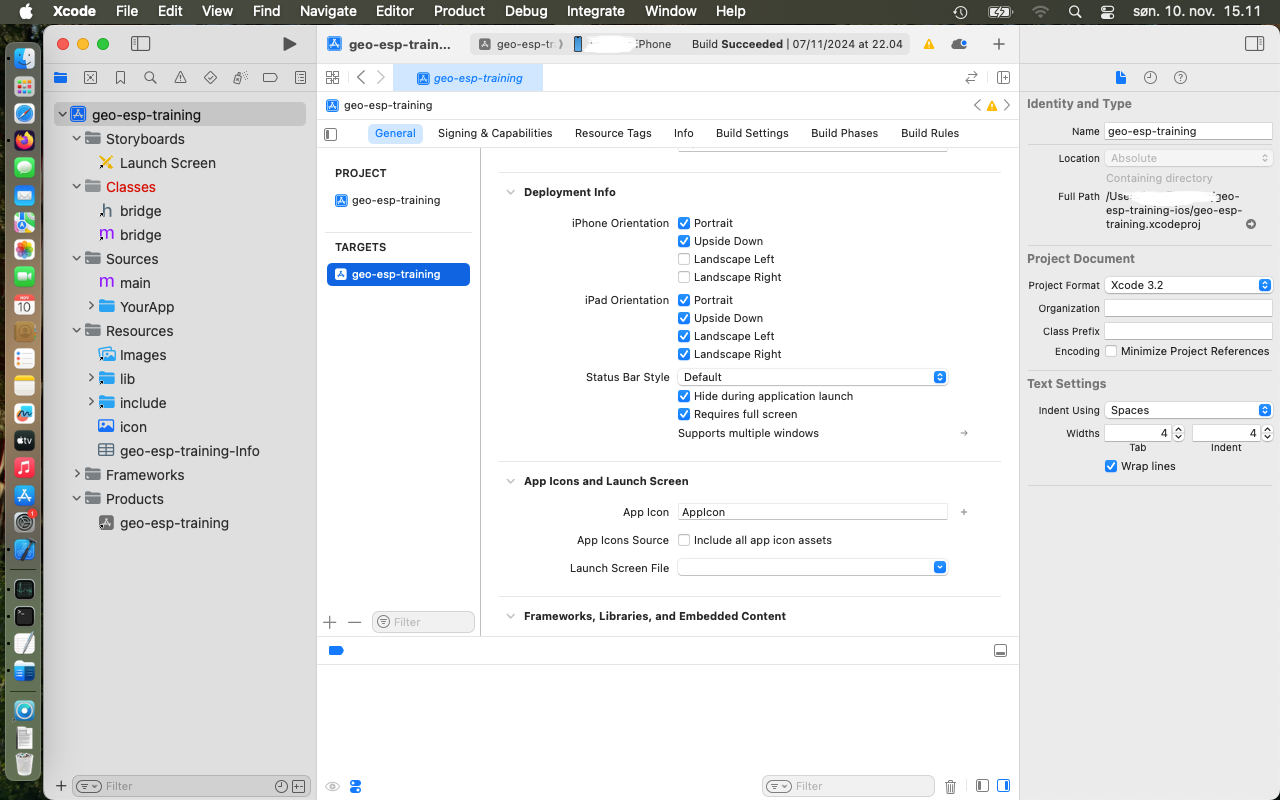
Task: Switch to Build Phases tab
Action: 844,133
